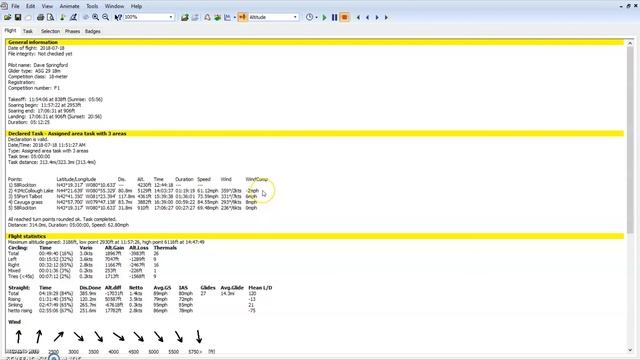640x360 pixels.
Task: Click the wind arrow above 5000
Action: [x=158, y=337]
